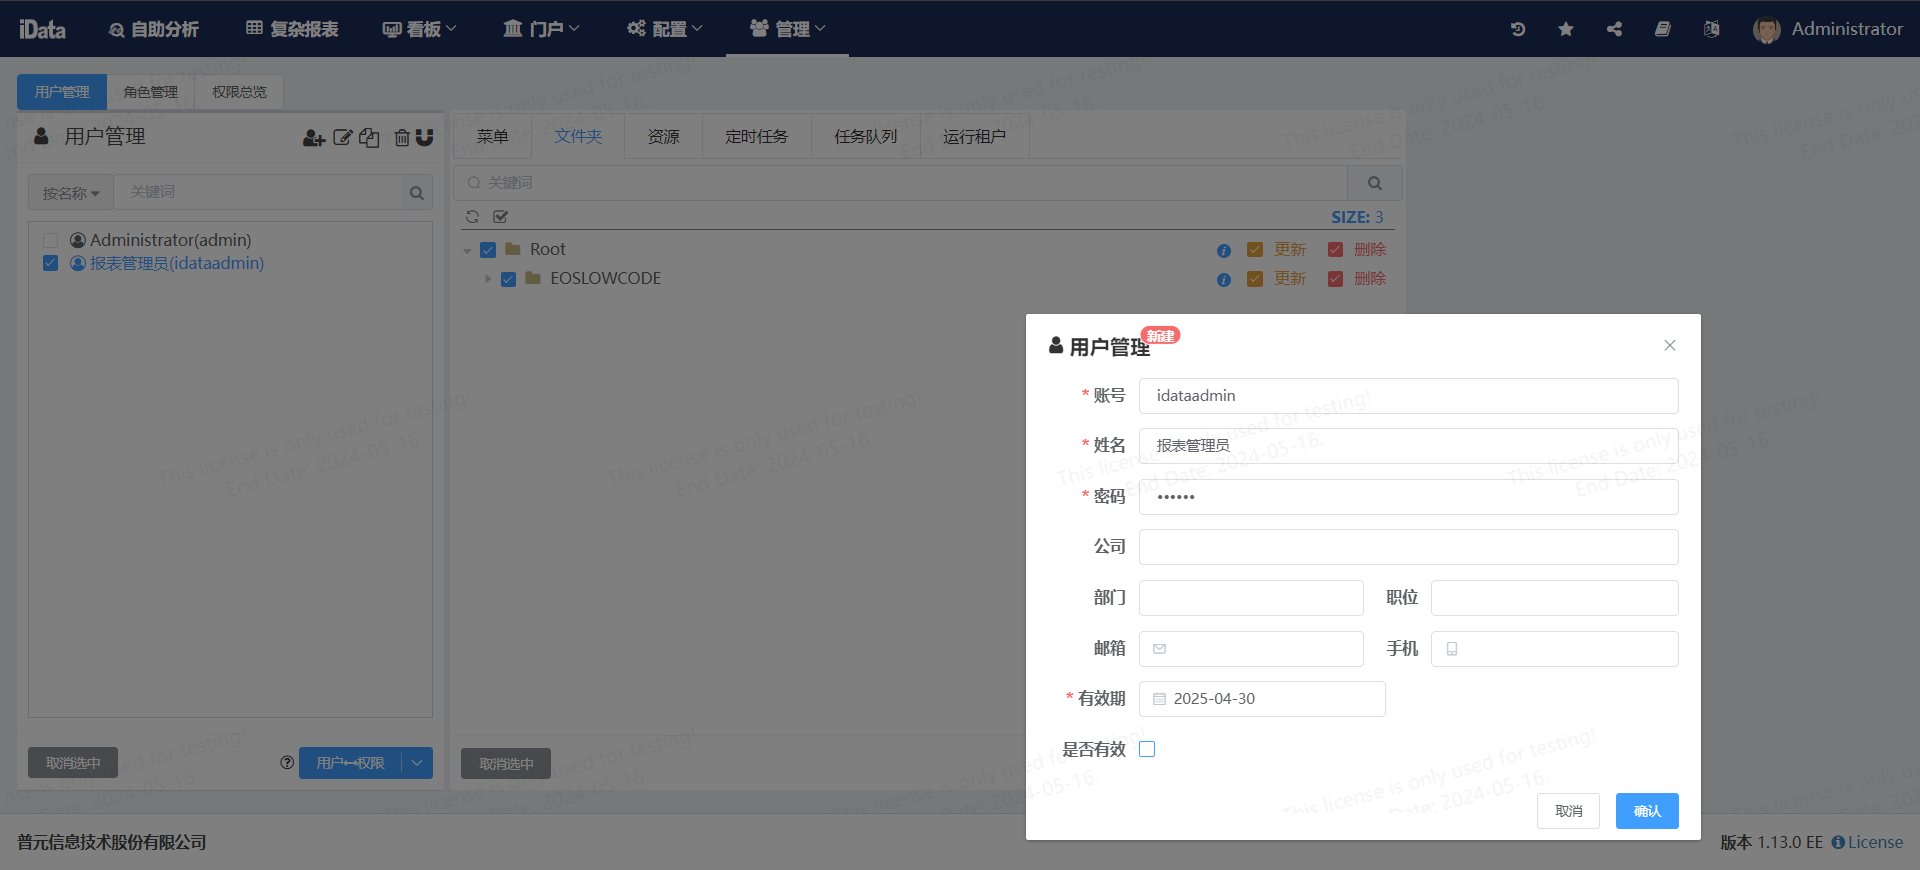Open the history clock icon in header

point(1517,29)
